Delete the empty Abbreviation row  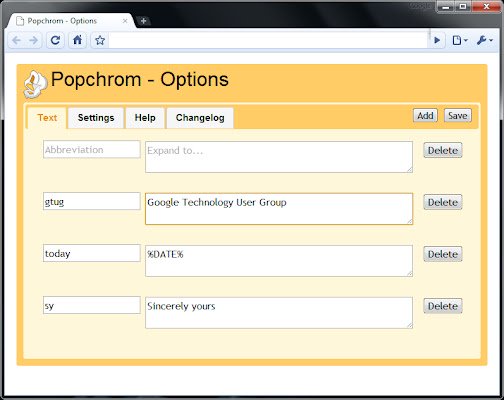pyautogui.click(x=443, y=150)
